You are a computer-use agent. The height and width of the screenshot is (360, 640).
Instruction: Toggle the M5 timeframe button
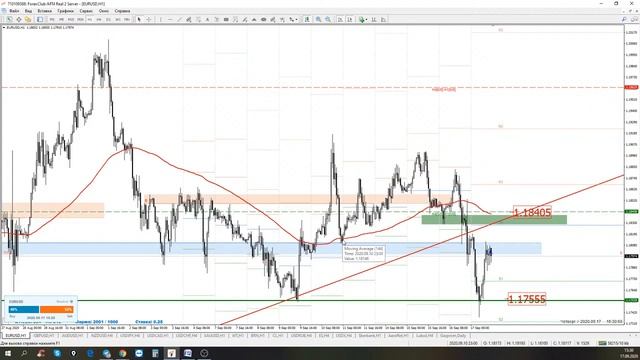coord(62,20)
